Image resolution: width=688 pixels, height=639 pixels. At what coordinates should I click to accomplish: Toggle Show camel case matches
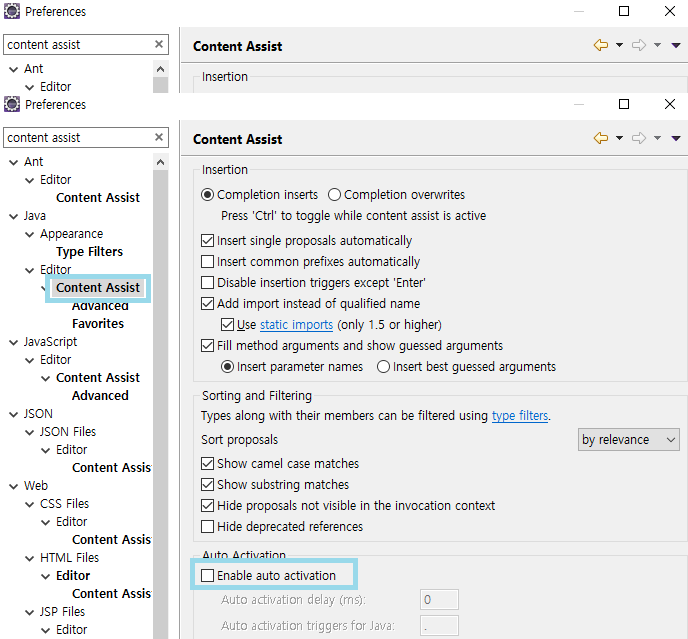207,463
